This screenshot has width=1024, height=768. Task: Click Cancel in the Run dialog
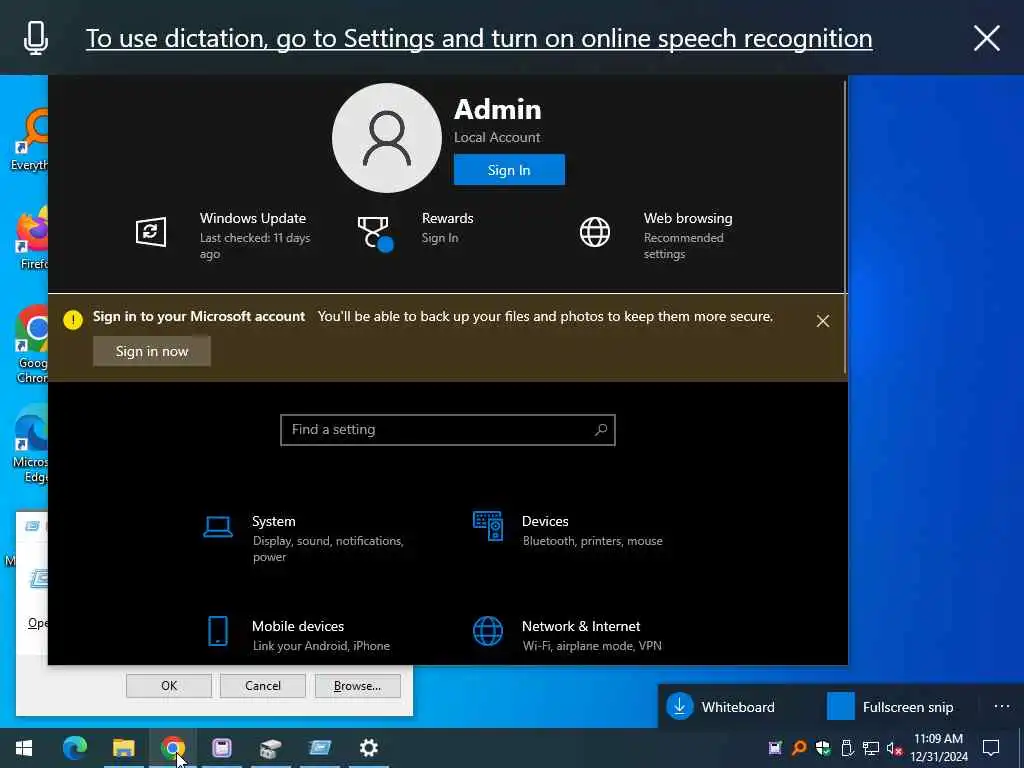(263, 686)
